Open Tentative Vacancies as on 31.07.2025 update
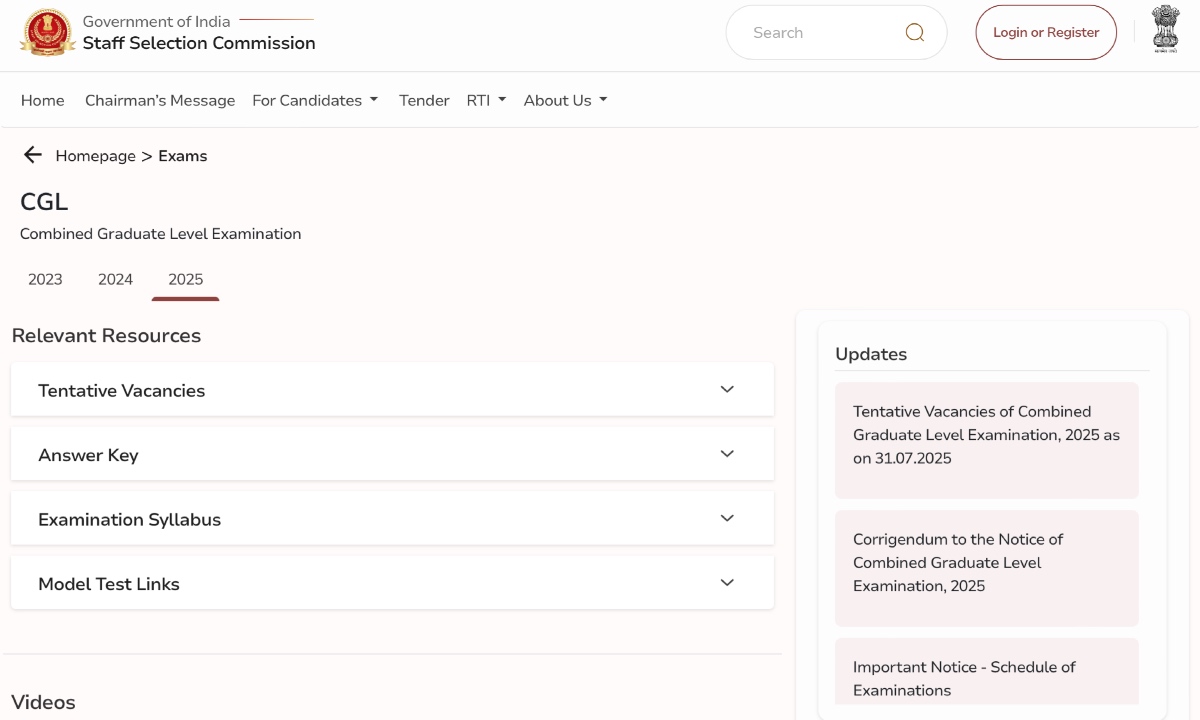Screen dimensions: 1200x720 coord(986,440)
